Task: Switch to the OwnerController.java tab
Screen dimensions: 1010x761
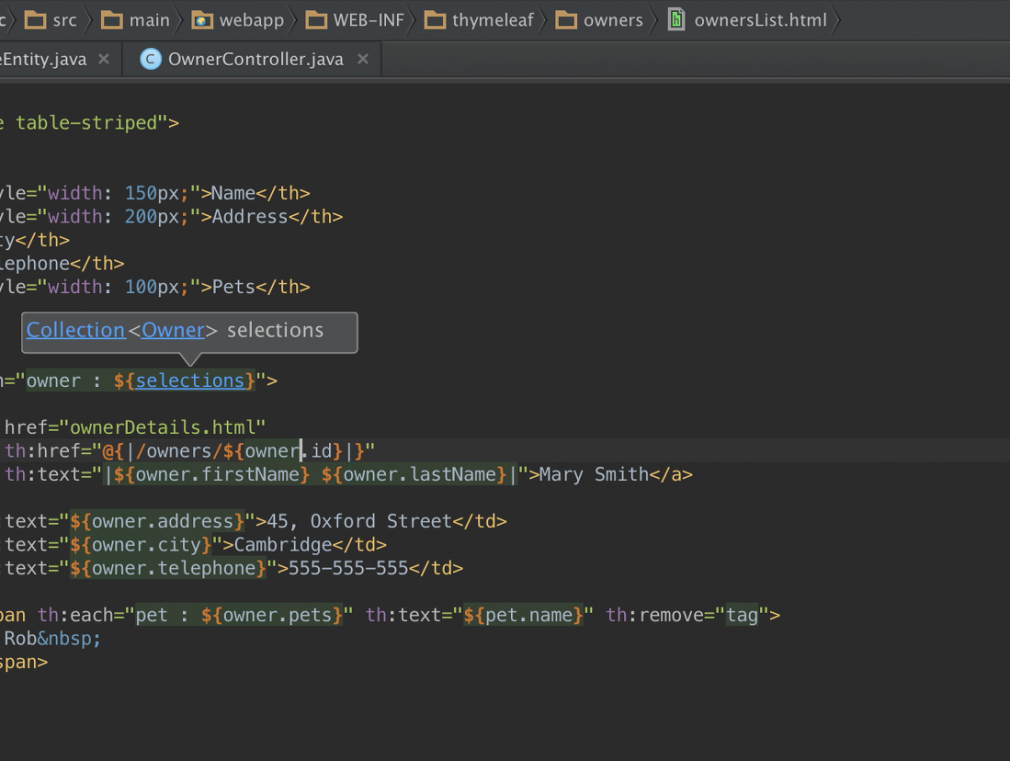Action: (x=252, y=59)
